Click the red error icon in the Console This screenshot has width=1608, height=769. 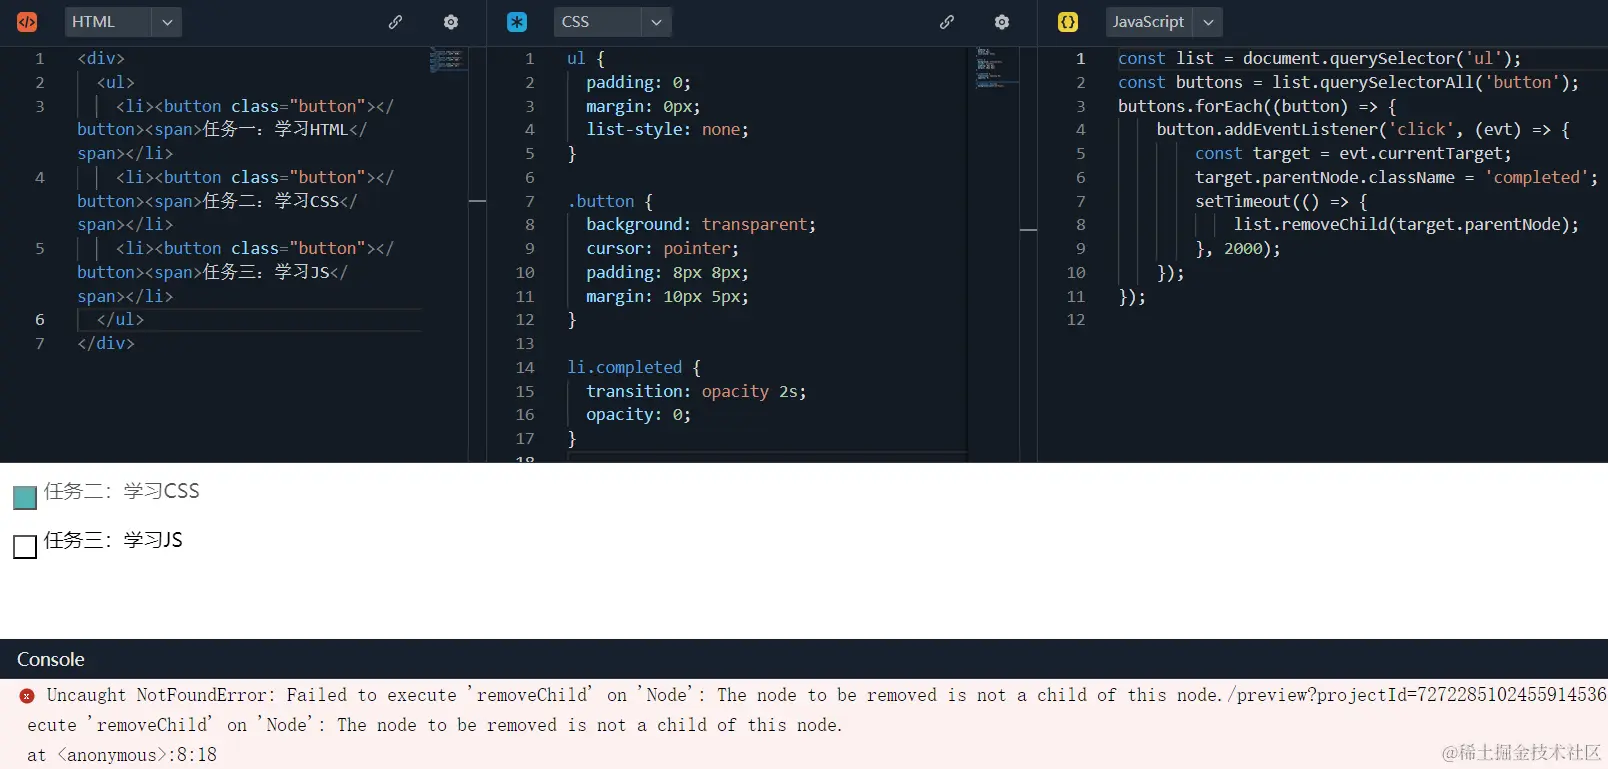[x=27, y=696]
